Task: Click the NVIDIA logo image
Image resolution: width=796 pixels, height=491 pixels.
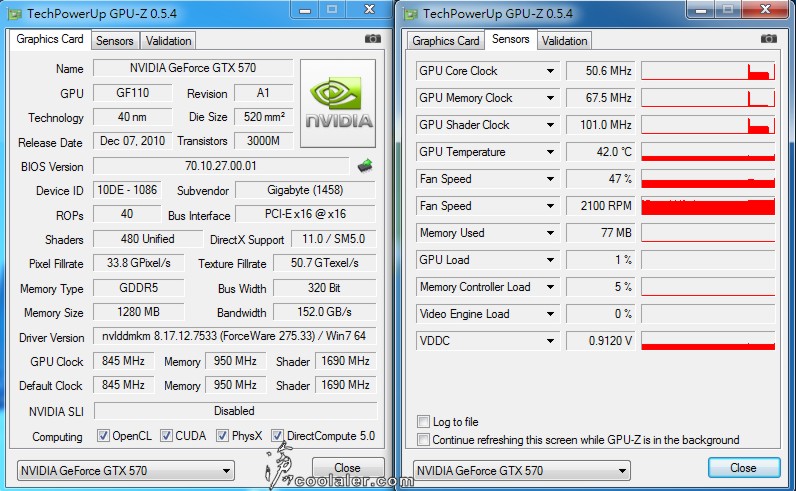Action: (x=338, y=103)
